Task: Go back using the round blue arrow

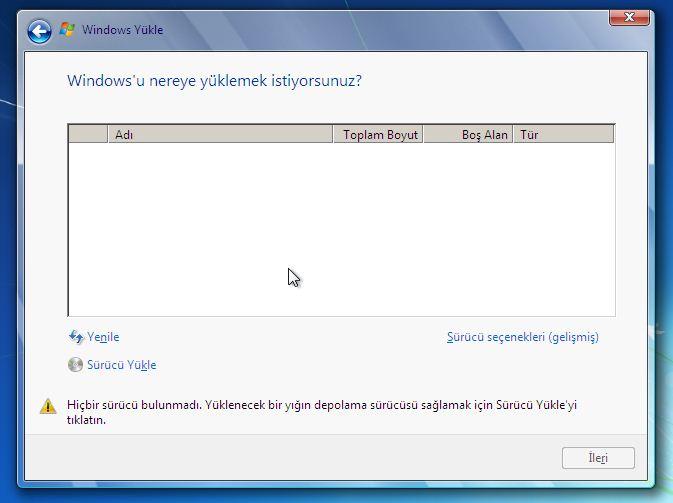Action: [39, 31]
